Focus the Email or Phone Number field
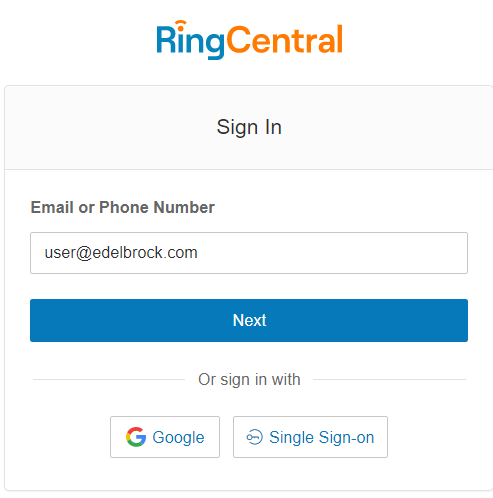This screenshot has width=493, height=498. (249, 253)
